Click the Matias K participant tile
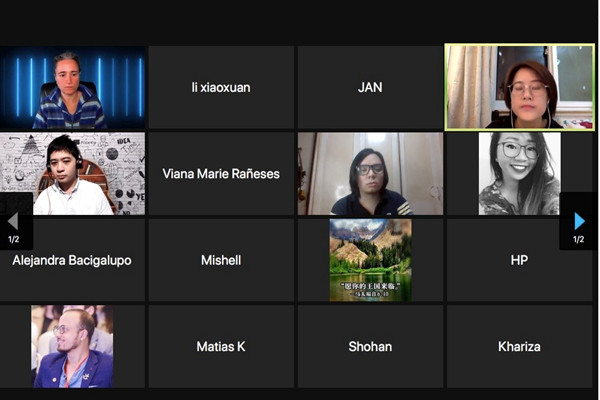600x400 pixels. click(x=221, y=346)
